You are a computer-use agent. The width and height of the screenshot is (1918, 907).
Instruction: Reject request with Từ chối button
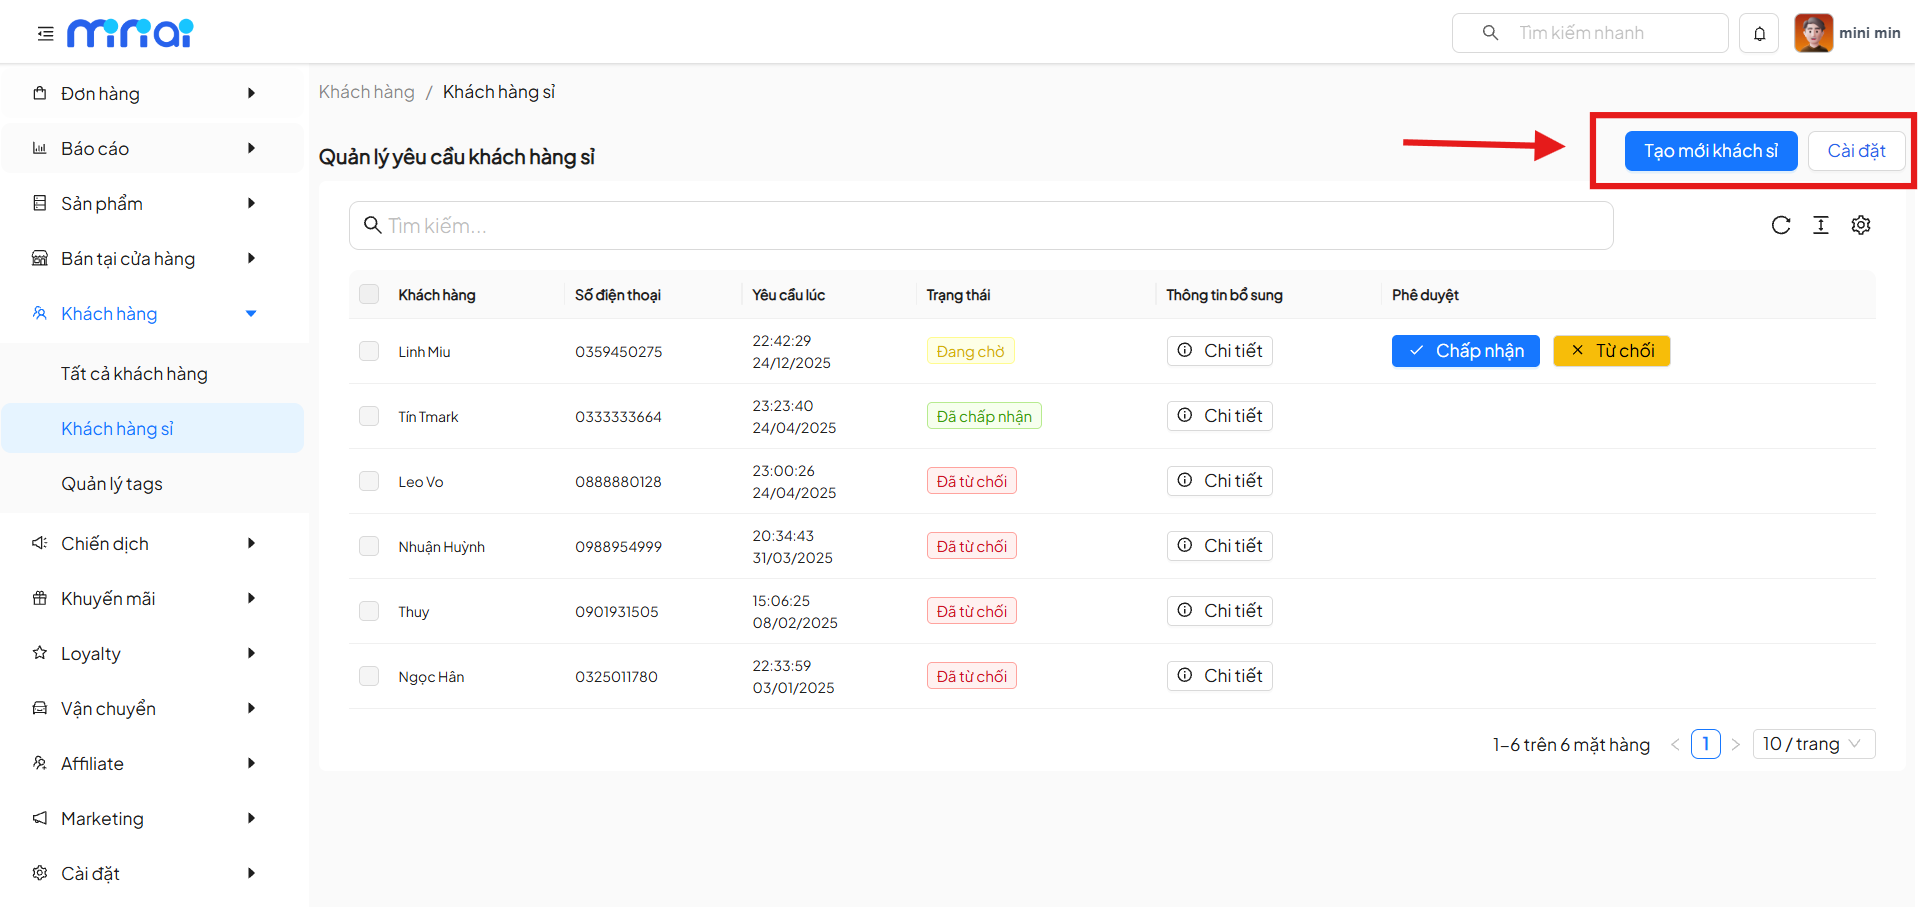pyautogui.click(x=1611, y=351)
